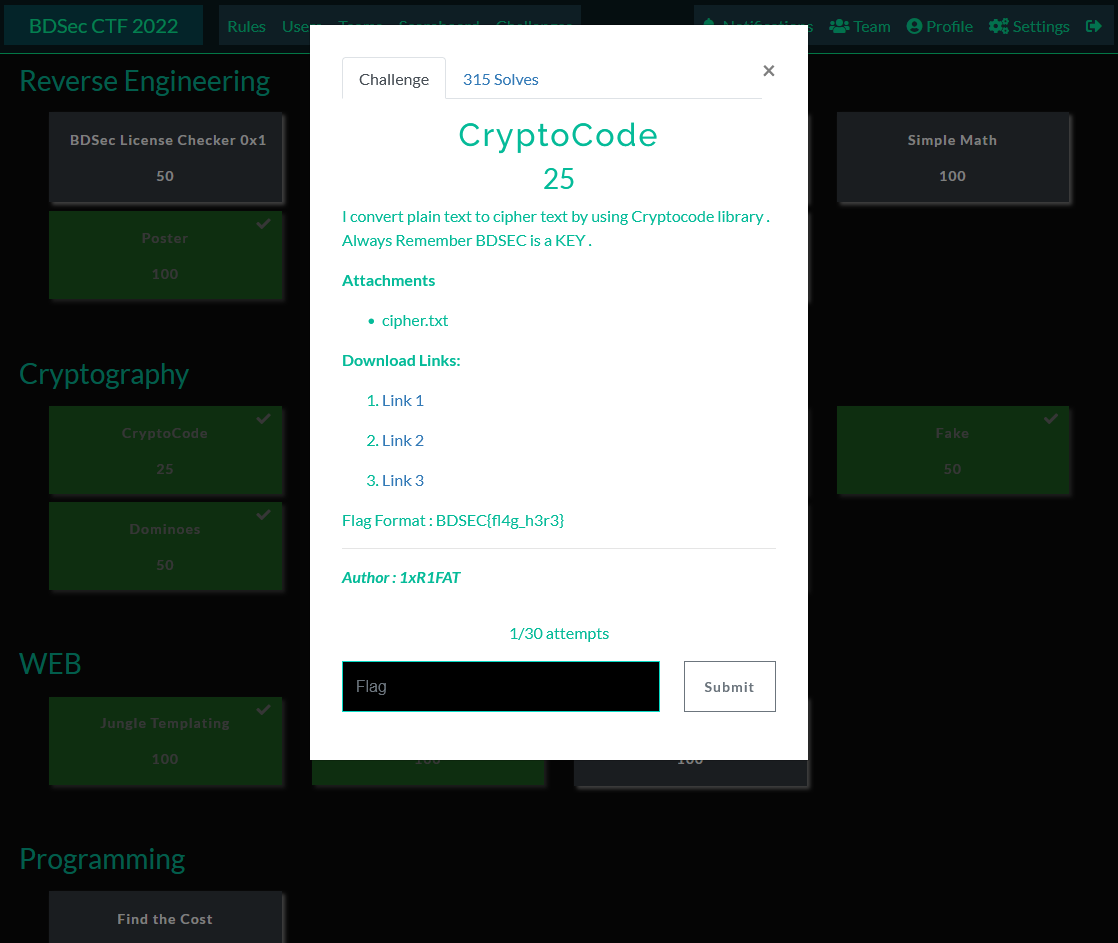Open the Simple Math challenge card
The width and height of the screenshot is (1118, 943).
(x=953, y=157)
